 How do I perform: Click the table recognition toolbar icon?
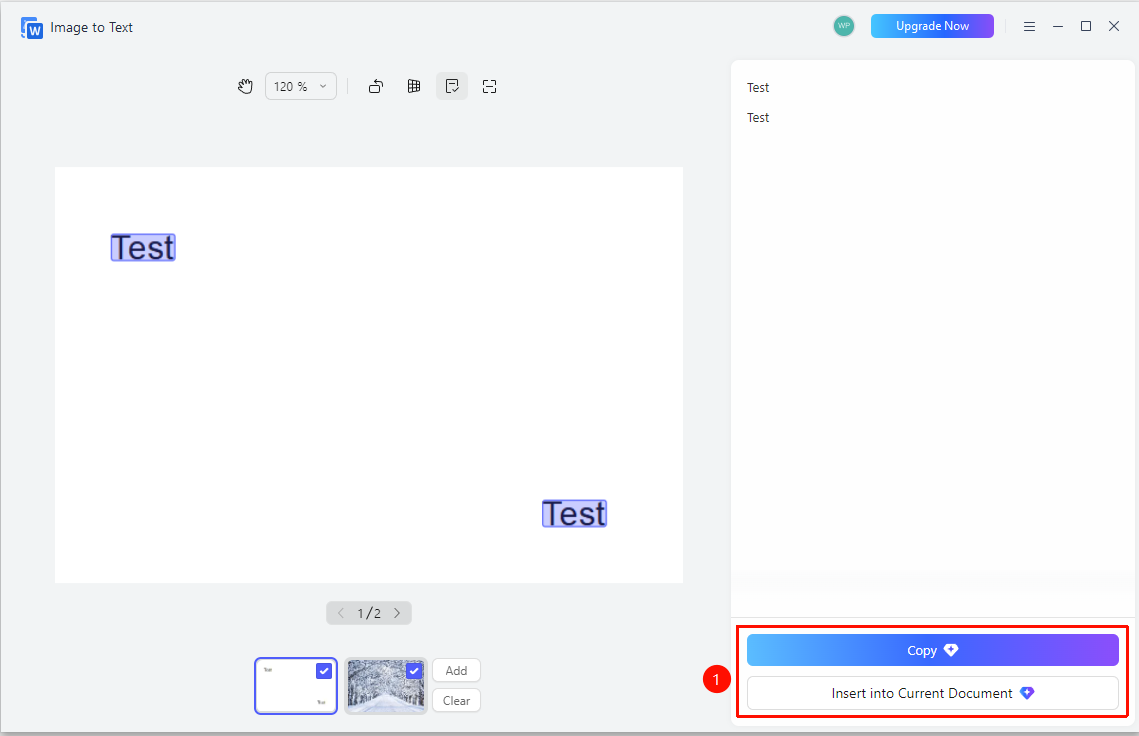(414, 86)
